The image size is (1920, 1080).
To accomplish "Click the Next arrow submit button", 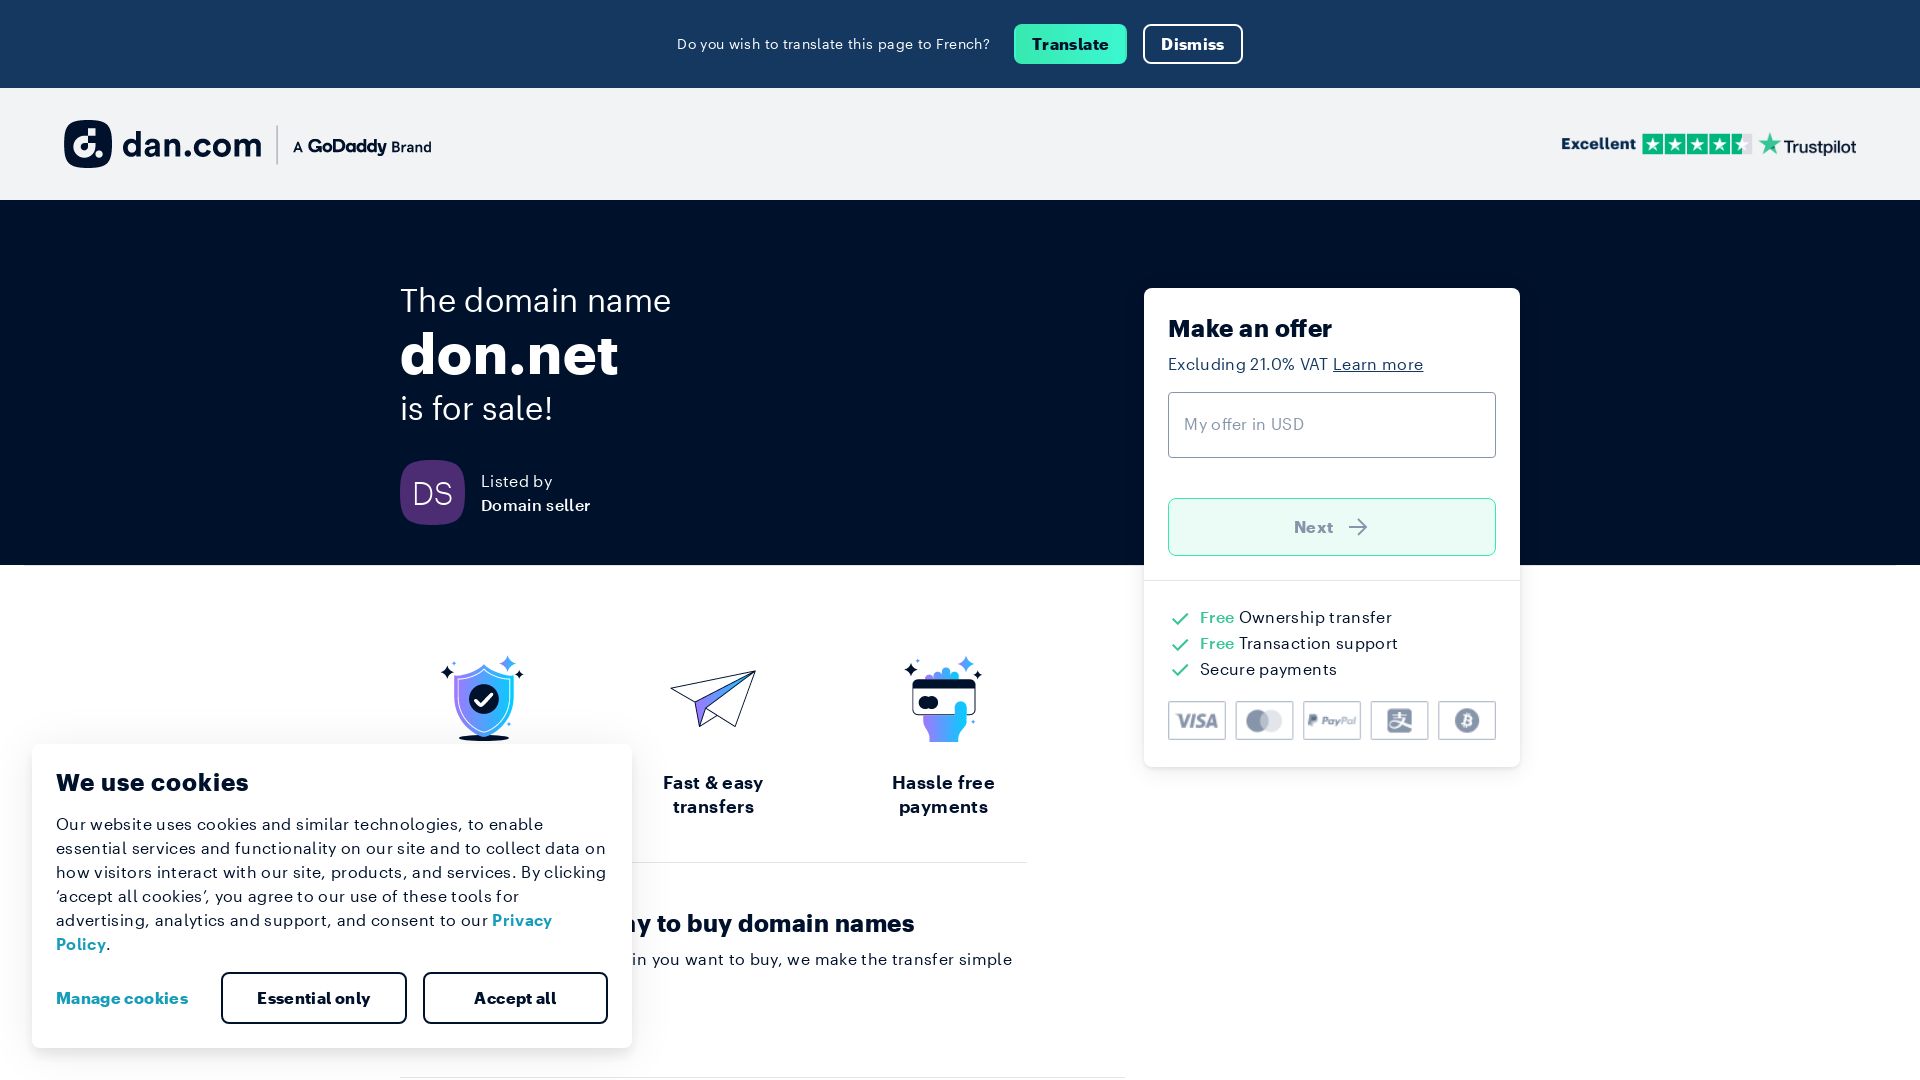I will 1331,526.
